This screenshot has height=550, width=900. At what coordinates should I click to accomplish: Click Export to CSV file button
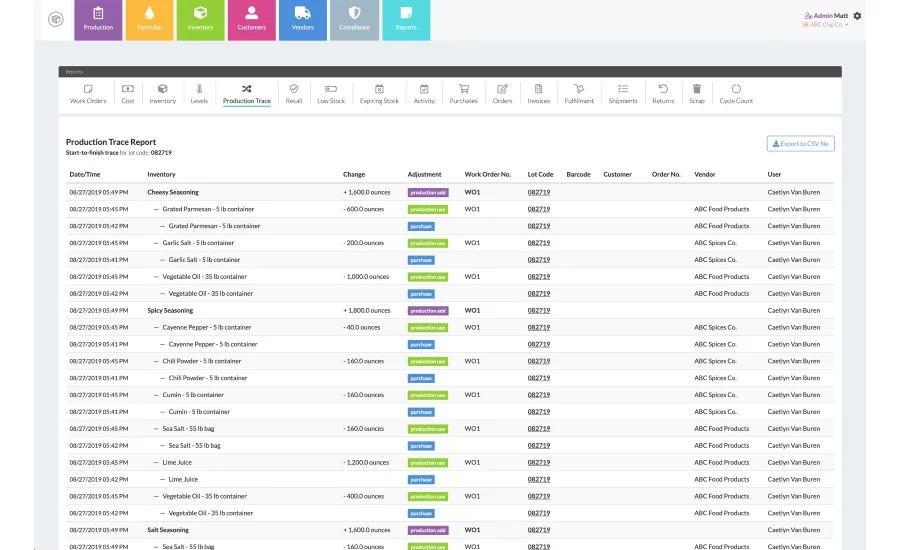800,144
